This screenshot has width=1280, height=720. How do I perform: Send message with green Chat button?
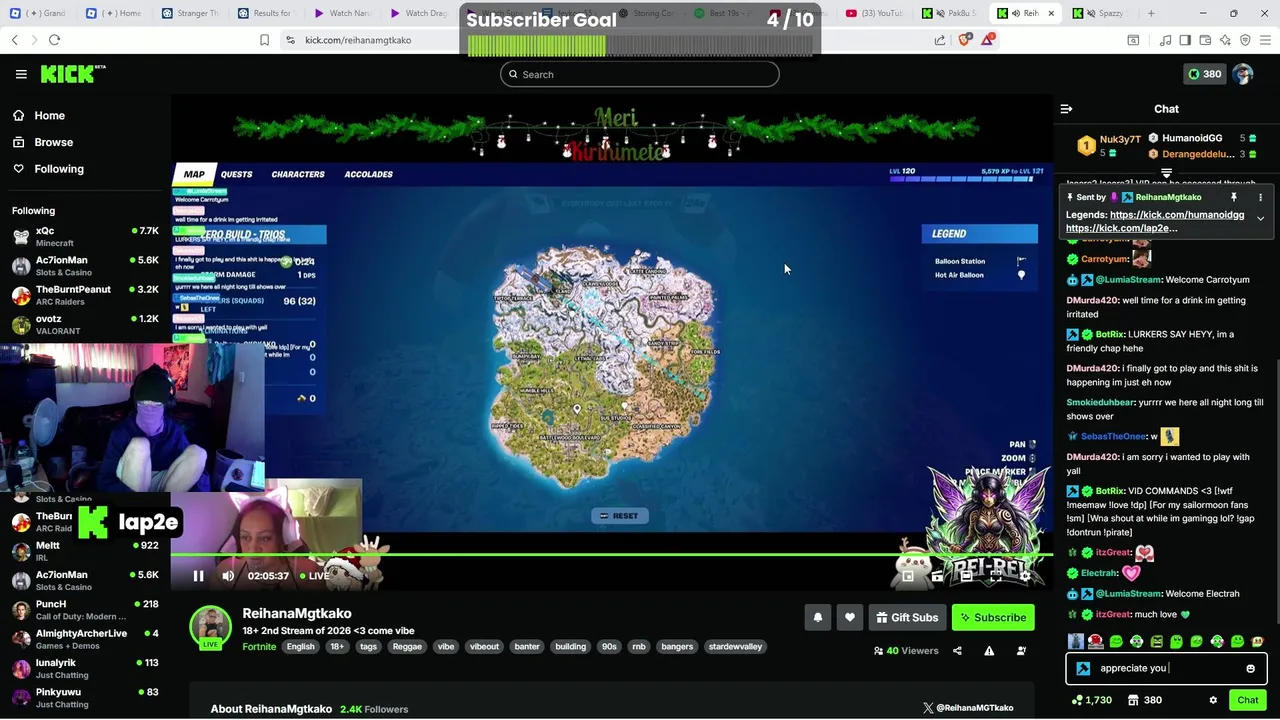coord(1247,701)
